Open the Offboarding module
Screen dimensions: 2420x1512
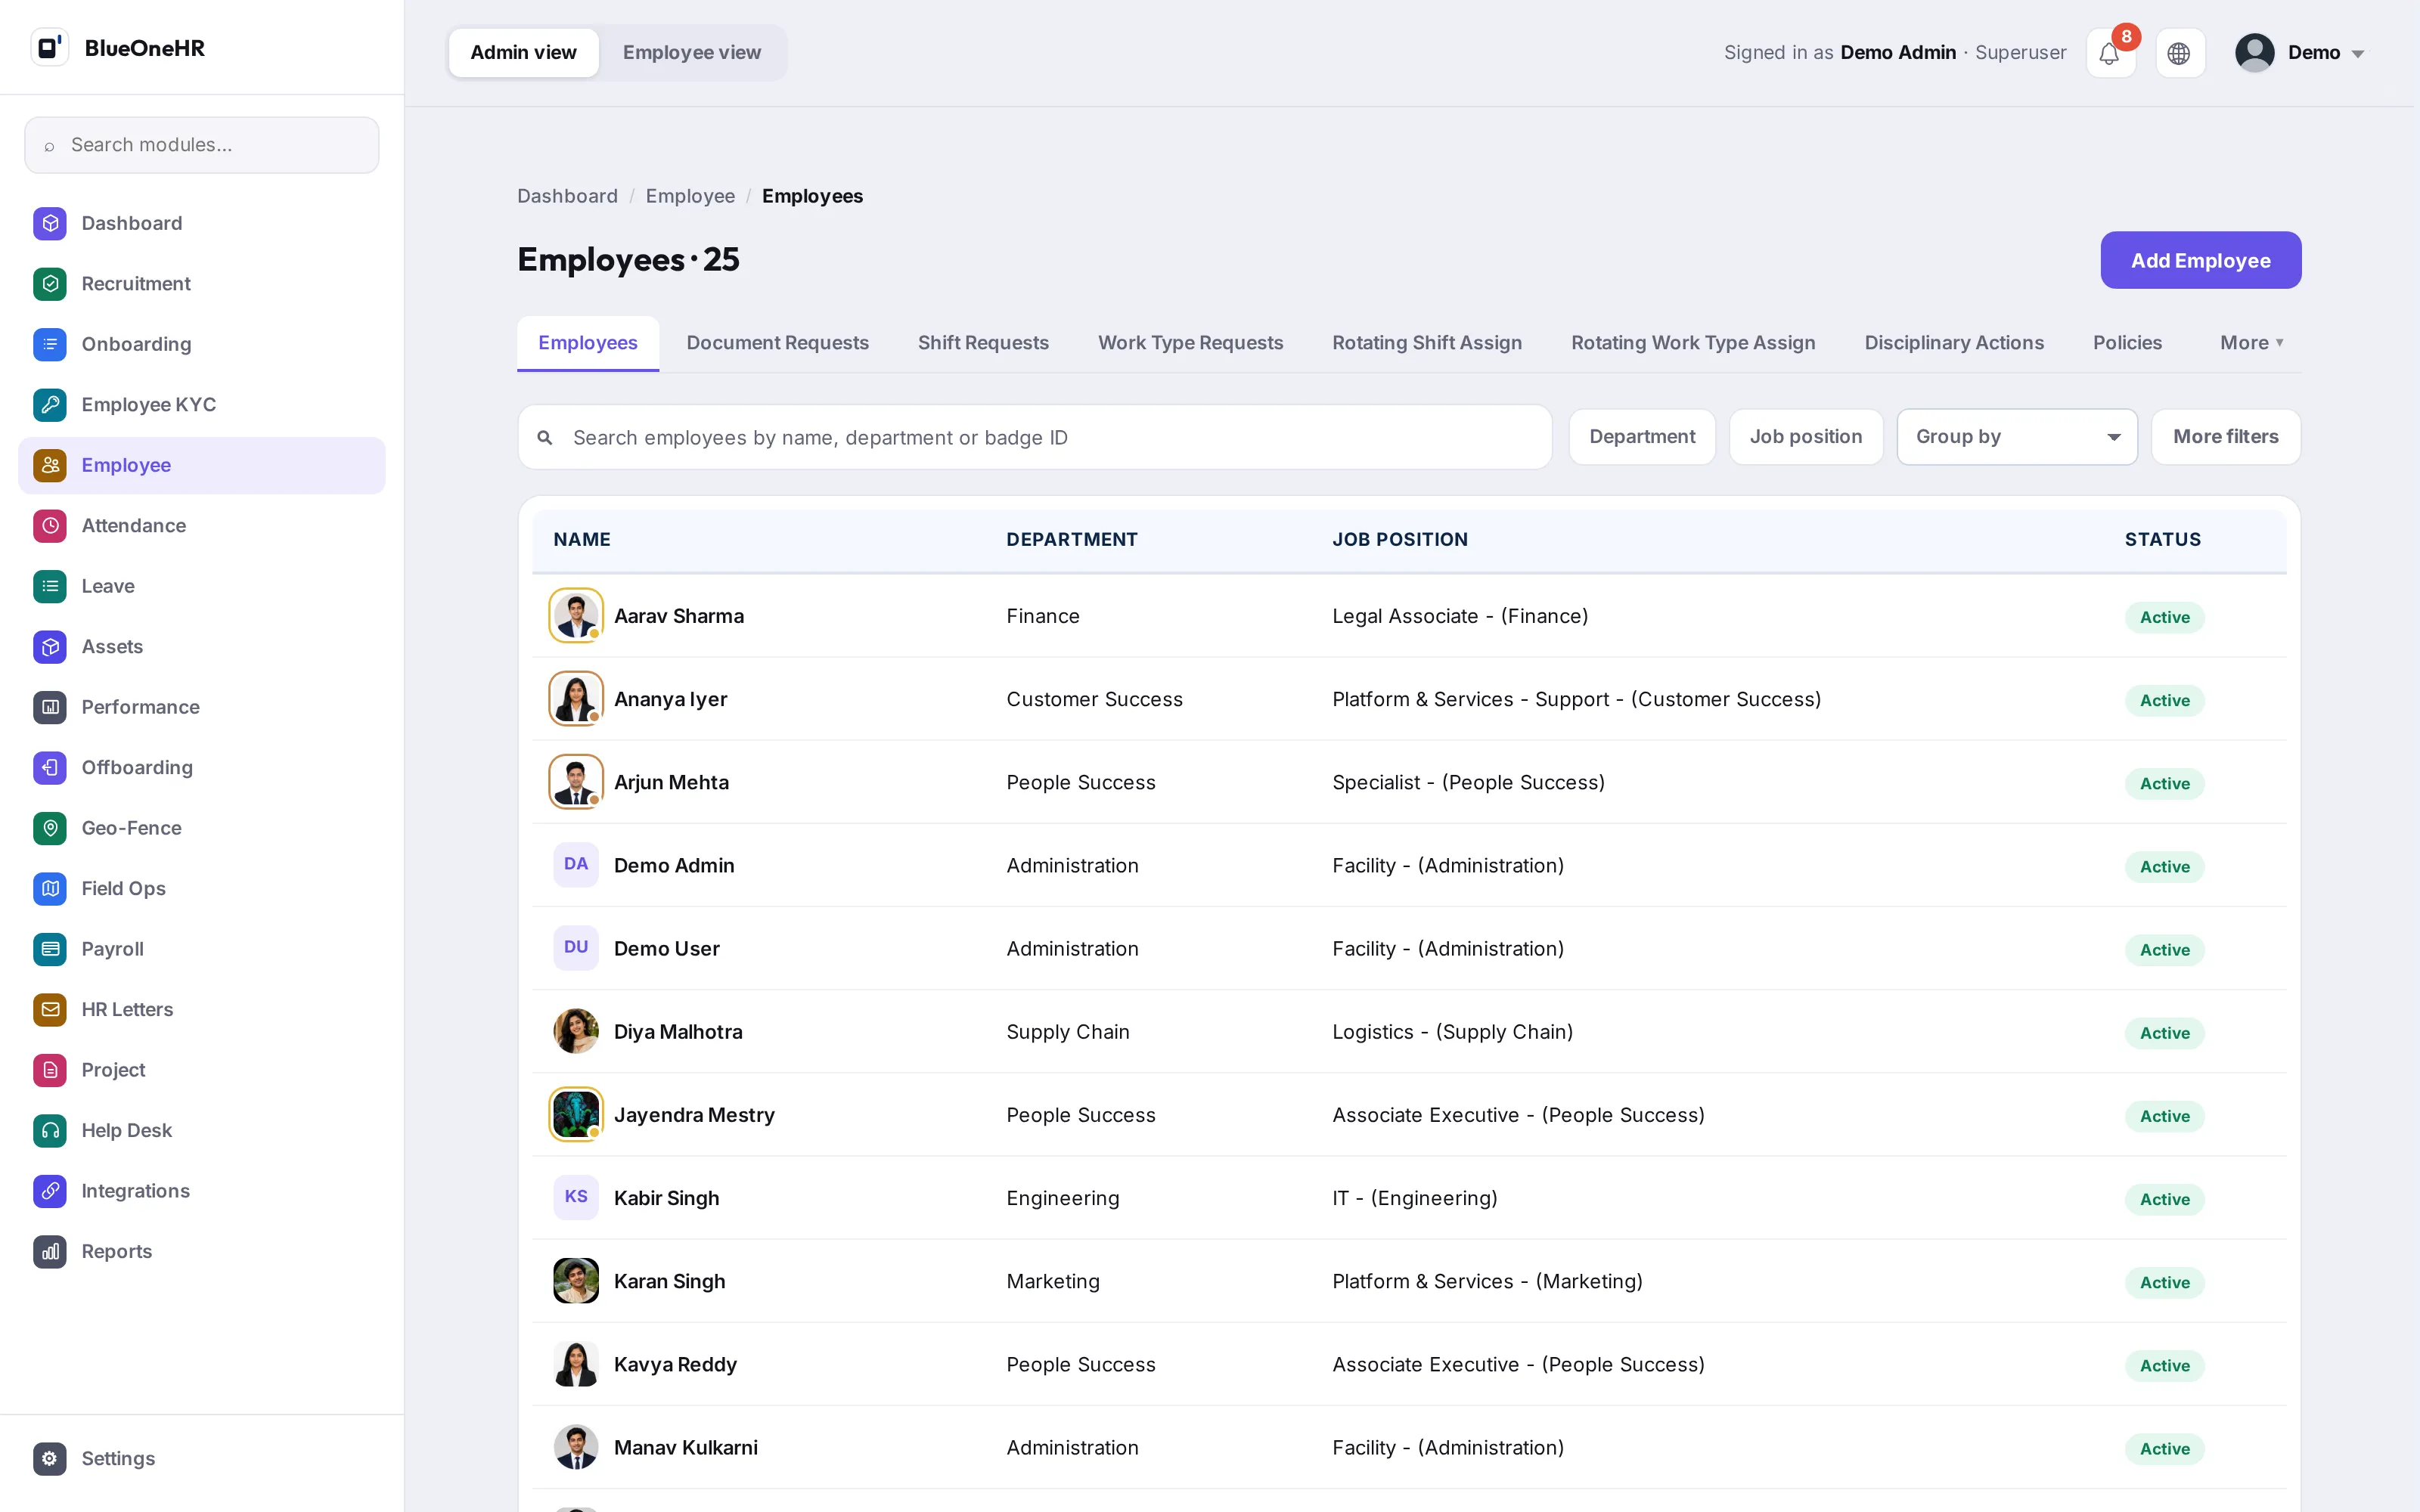coord(202,768)
